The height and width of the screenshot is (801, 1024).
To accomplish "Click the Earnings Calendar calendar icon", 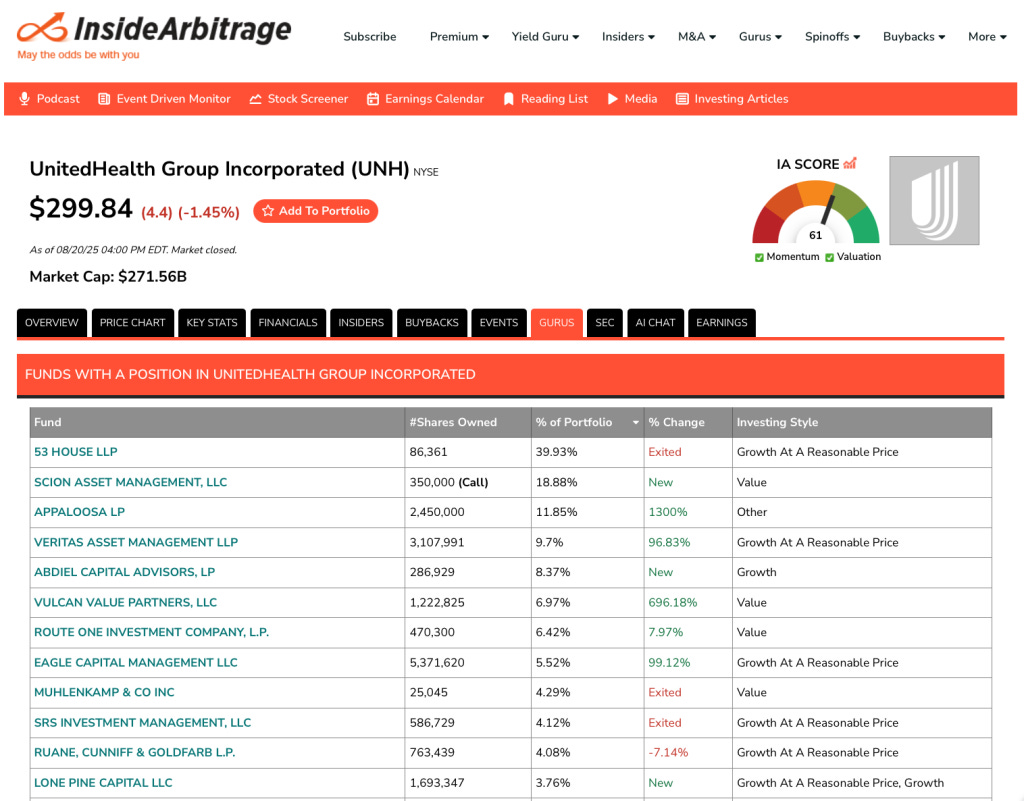I will click(x=373, y=99).
